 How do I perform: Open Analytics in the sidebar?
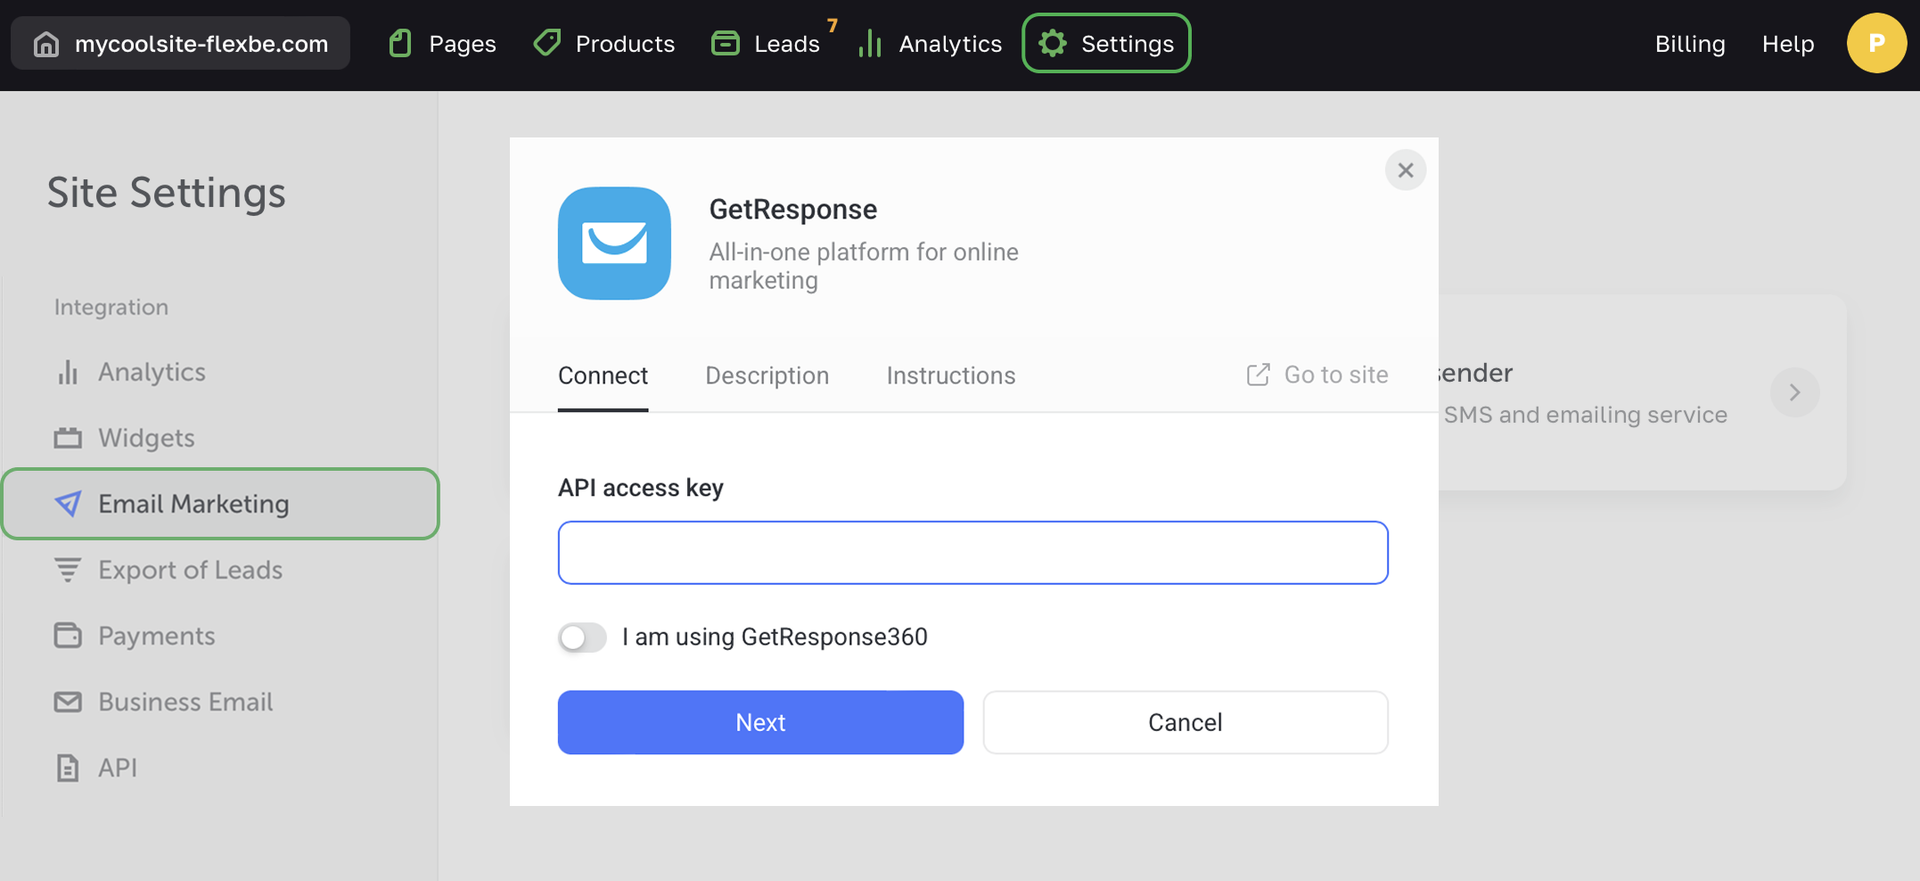coord(151,372)
